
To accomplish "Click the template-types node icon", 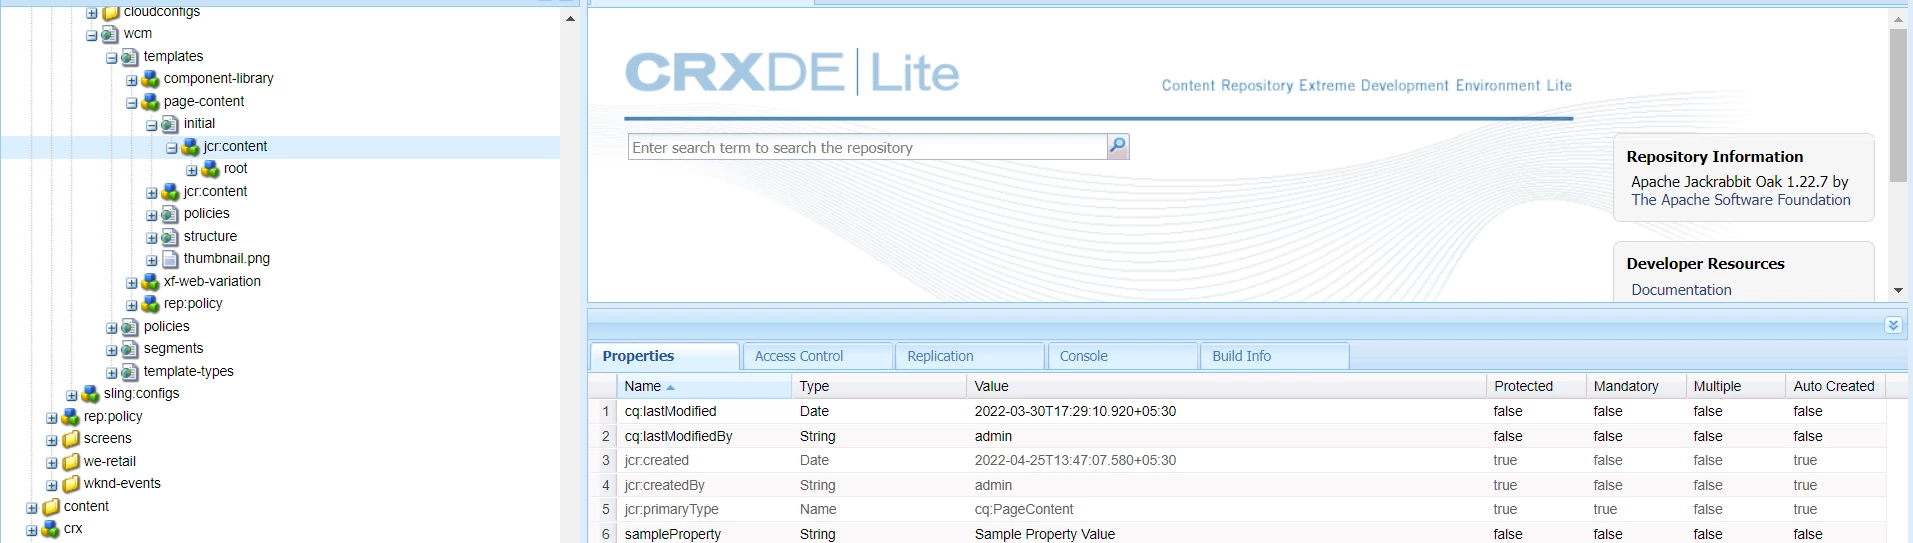I will 130,372.
